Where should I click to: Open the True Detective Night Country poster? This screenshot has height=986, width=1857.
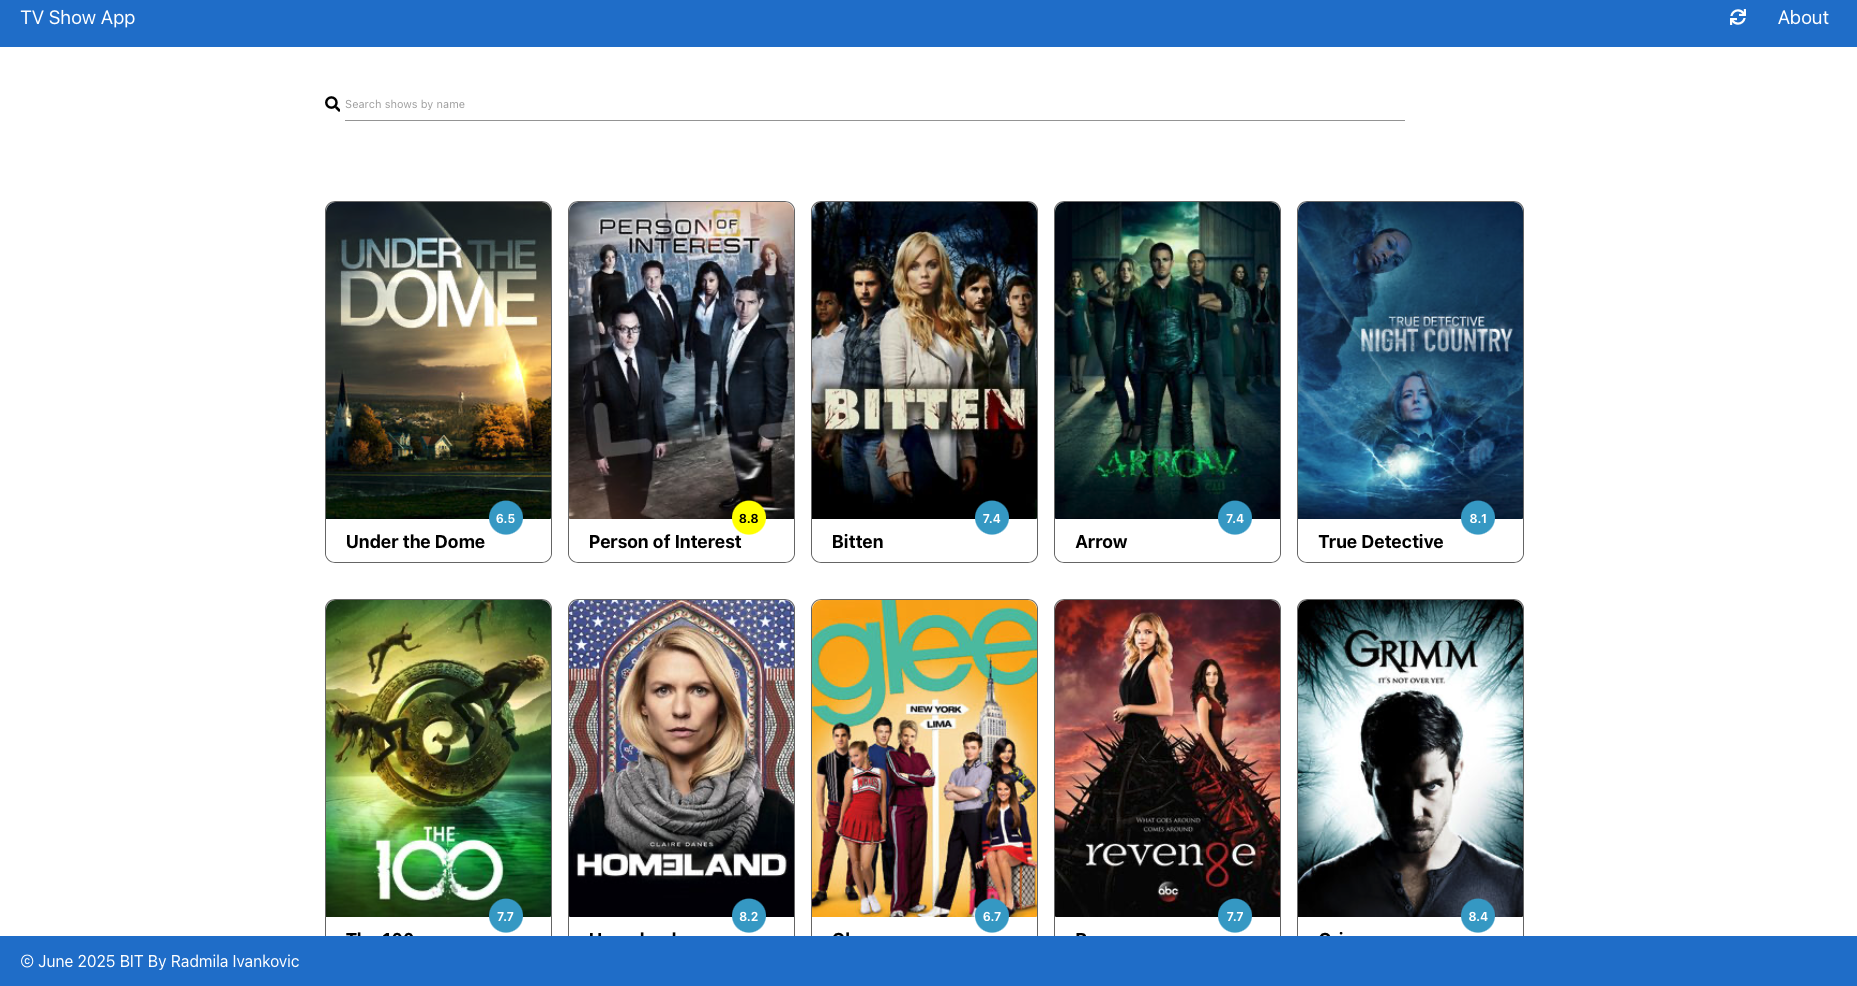point(1410,360)
